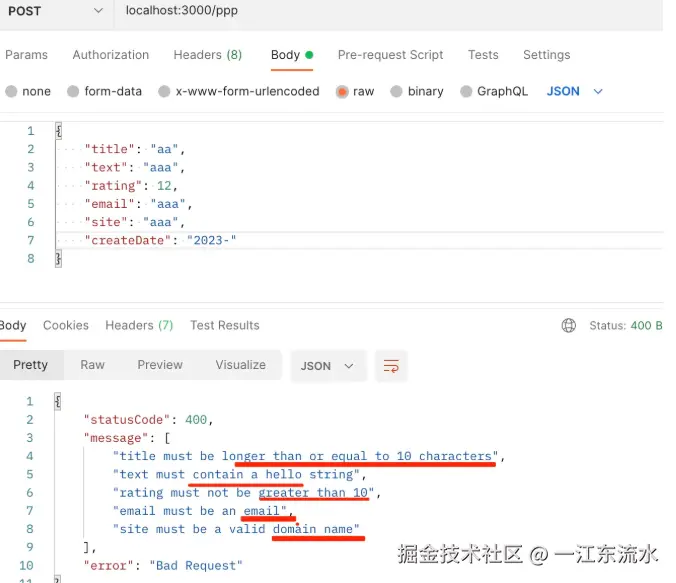Select the Raw response view
676x583 pixels.
pyautogui.click(x=93, y=365)
